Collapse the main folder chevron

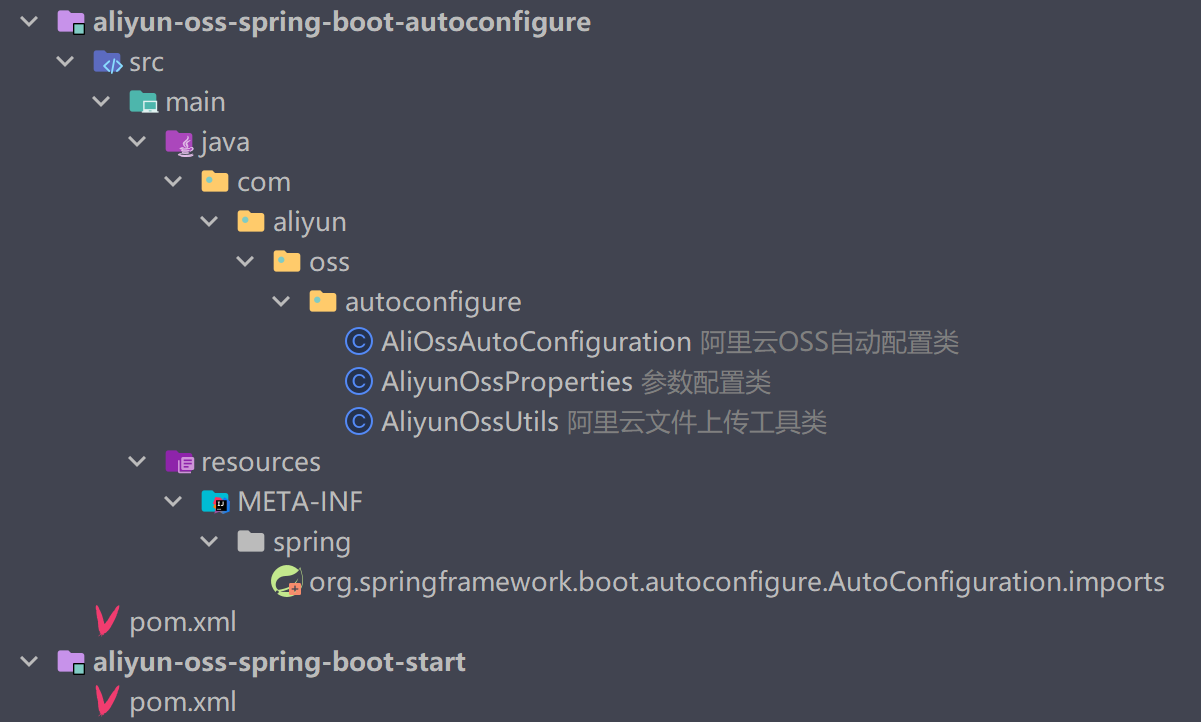point(101,102)
